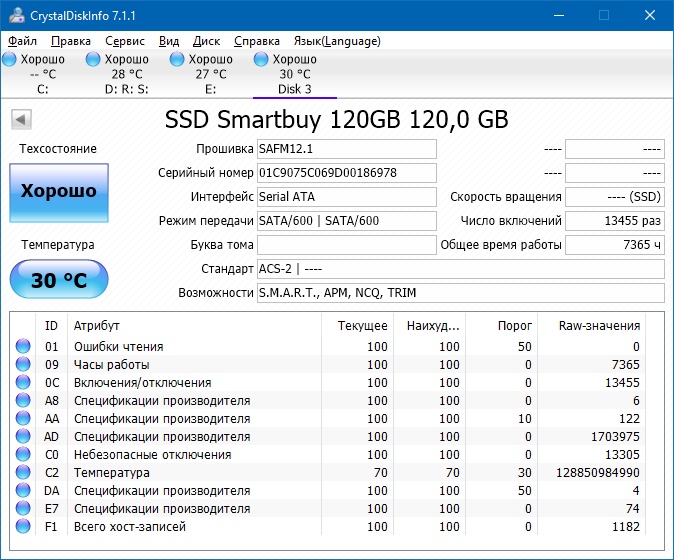Open the Файл menu

point(22,41)
